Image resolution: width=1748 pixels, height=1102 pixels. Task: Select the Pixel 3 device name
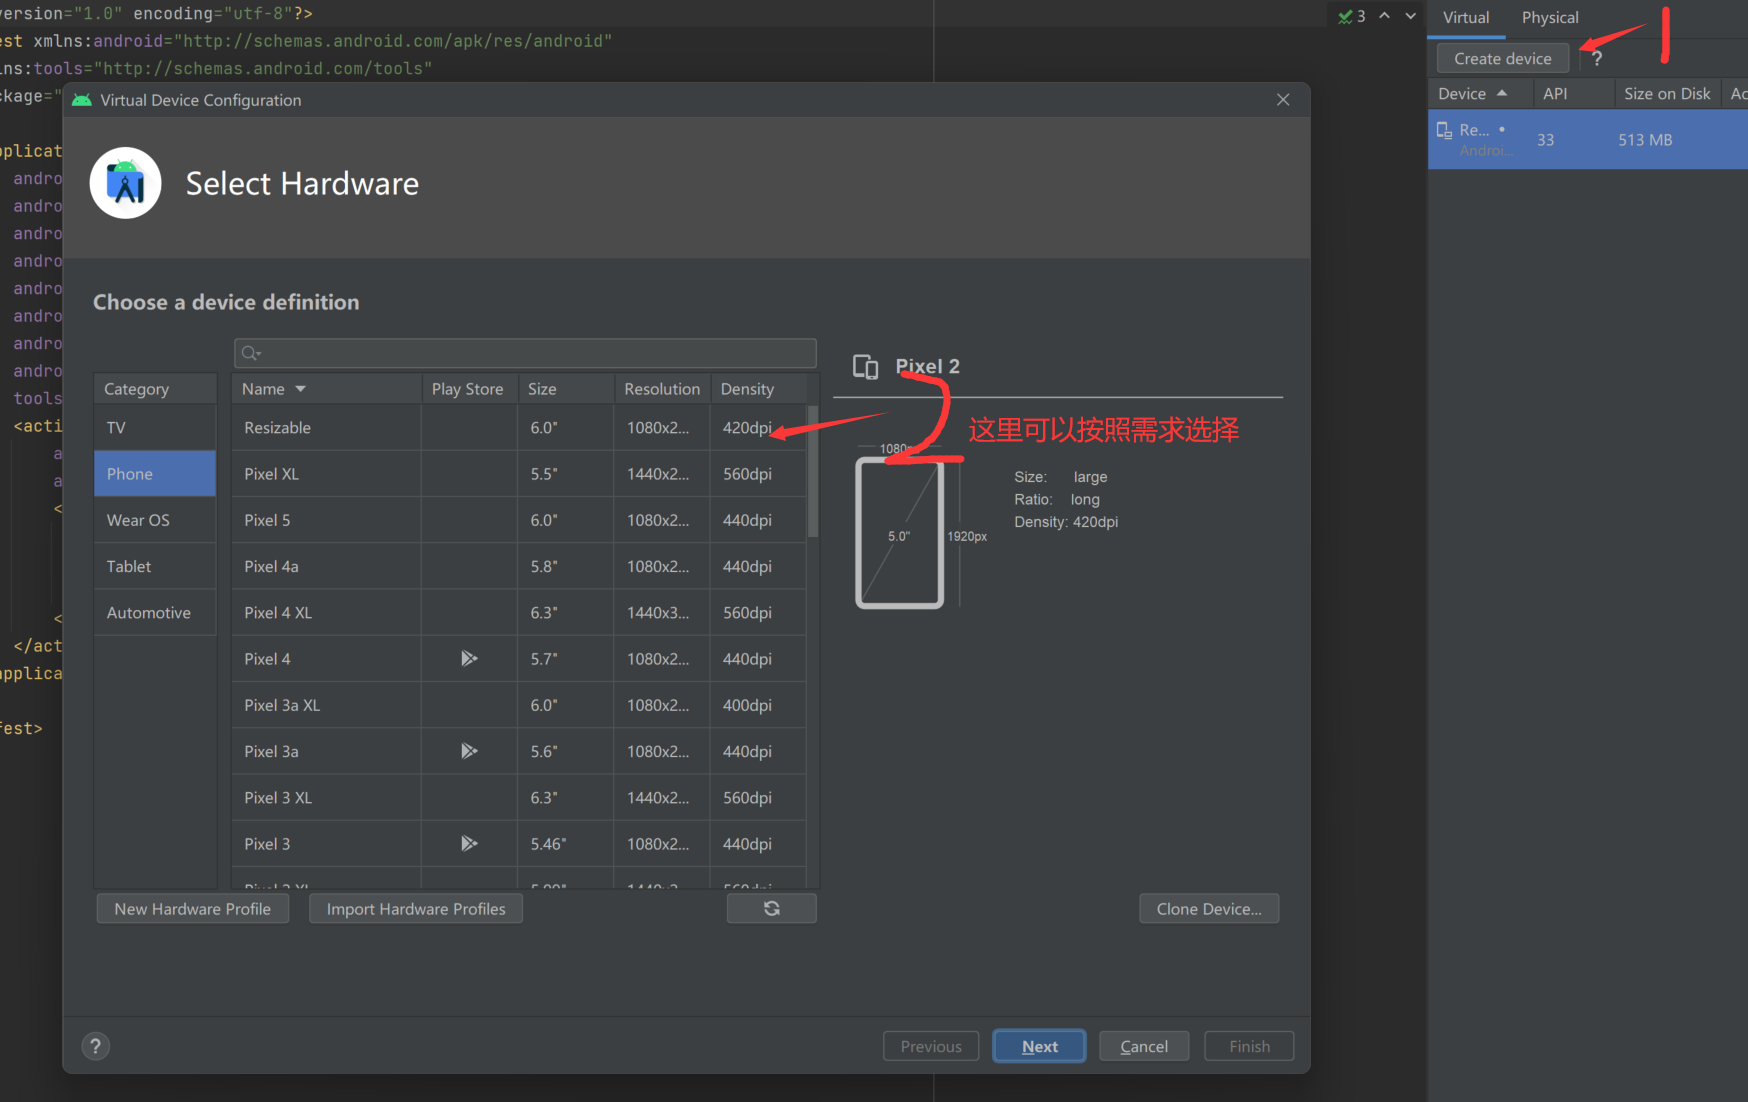tap(267, 844)
